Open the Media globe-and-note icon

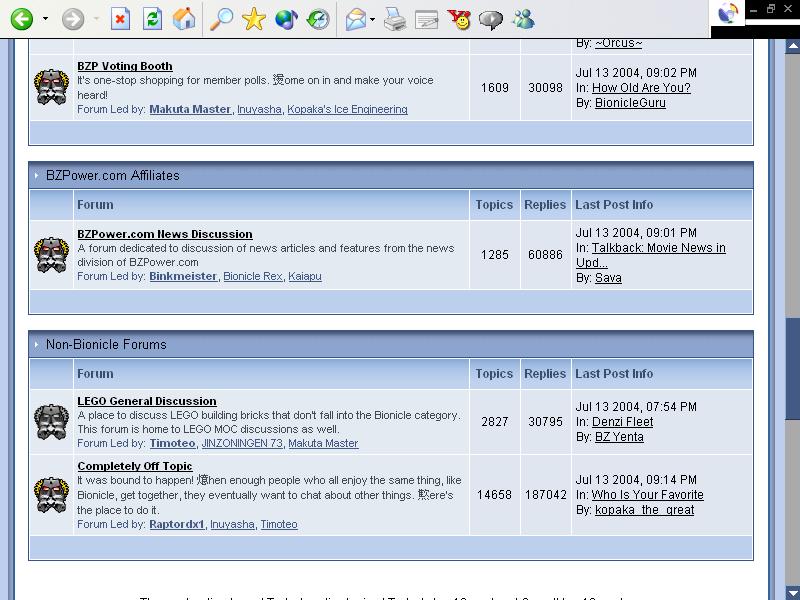(286, 19)
